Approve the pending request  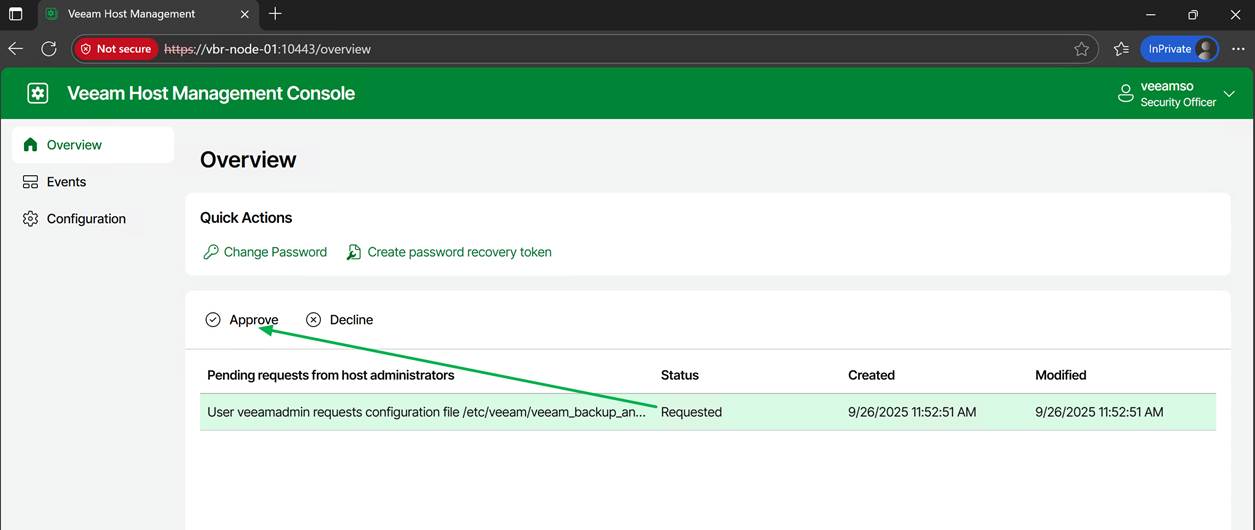(242, 320)
